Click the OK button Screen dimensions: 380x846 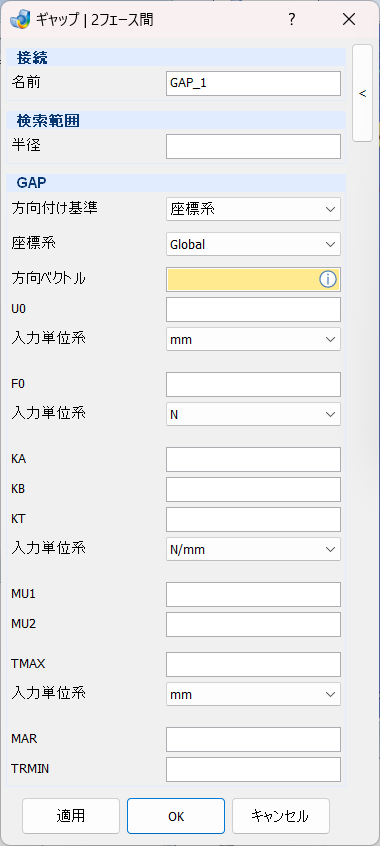tap(176, 816)
